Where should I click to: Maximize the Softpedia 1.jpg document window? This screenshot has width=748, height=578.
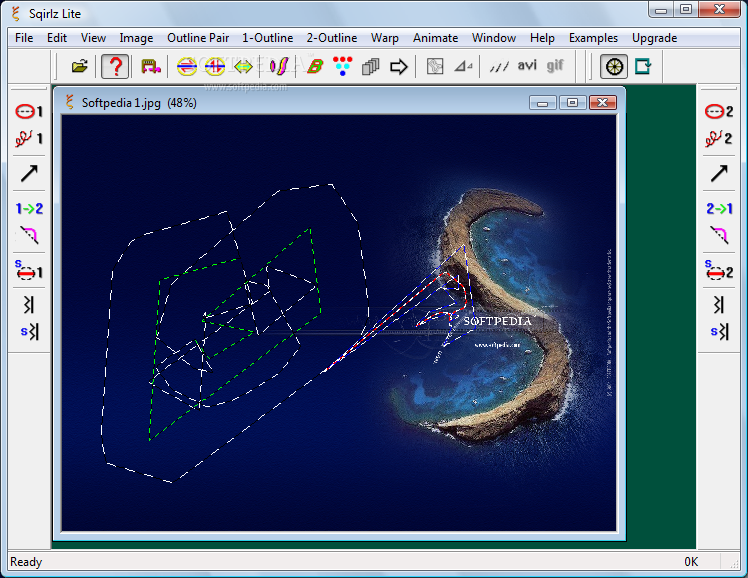pyautogui.click(x=572, y=103)
